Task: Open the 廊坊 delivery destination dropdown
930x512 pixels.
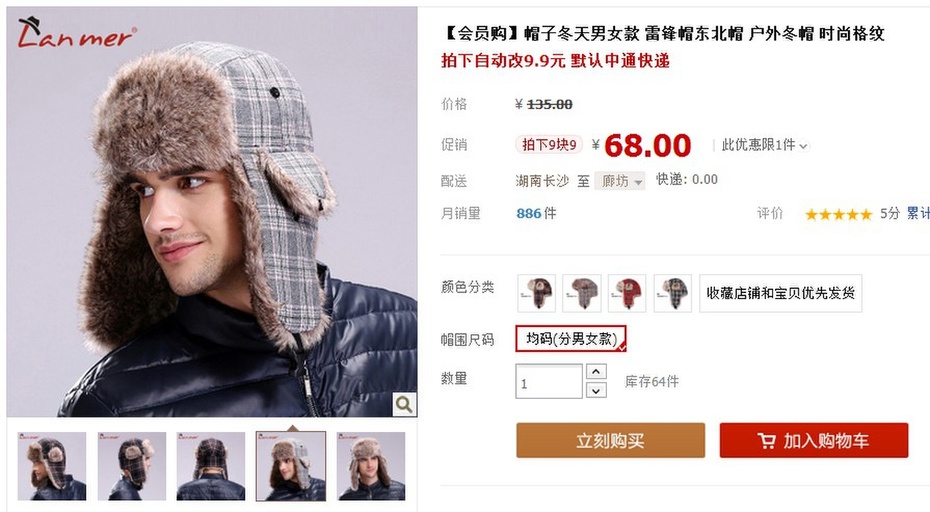Action: point(620,180)
